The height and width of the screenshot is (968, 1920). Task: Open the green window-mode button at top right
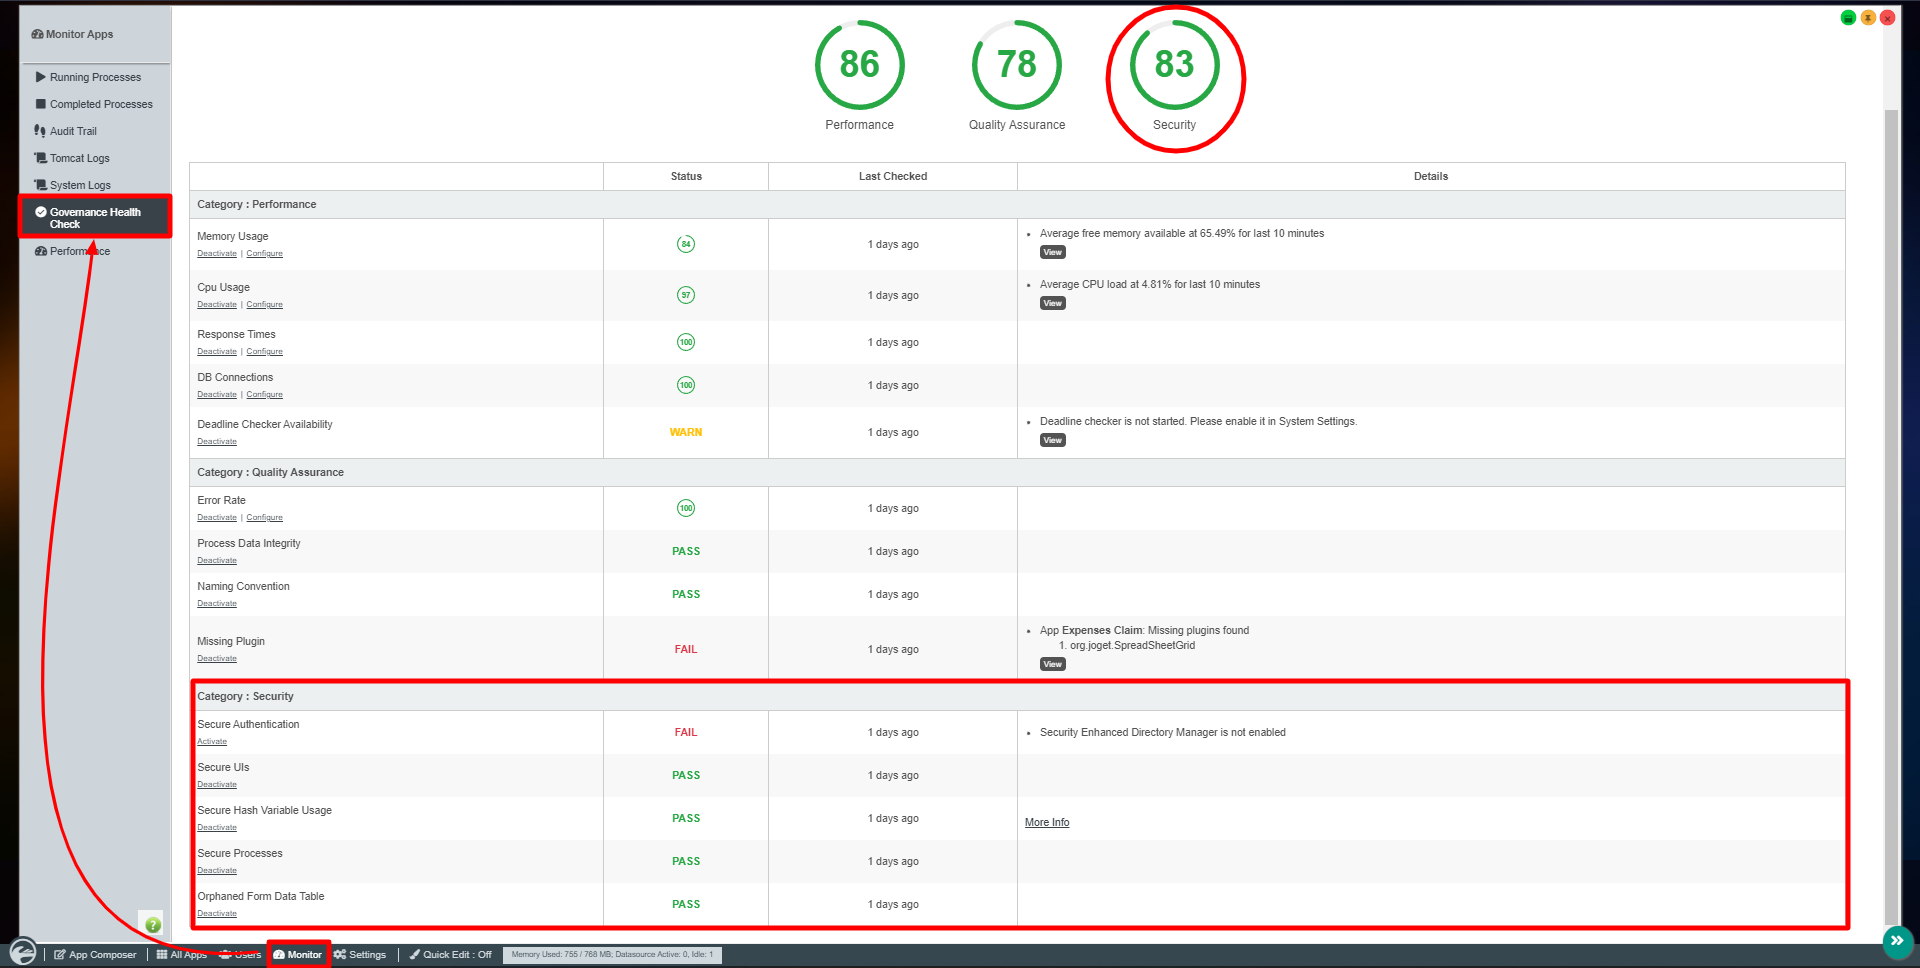pyautogui.click(x=1848, y=18)
